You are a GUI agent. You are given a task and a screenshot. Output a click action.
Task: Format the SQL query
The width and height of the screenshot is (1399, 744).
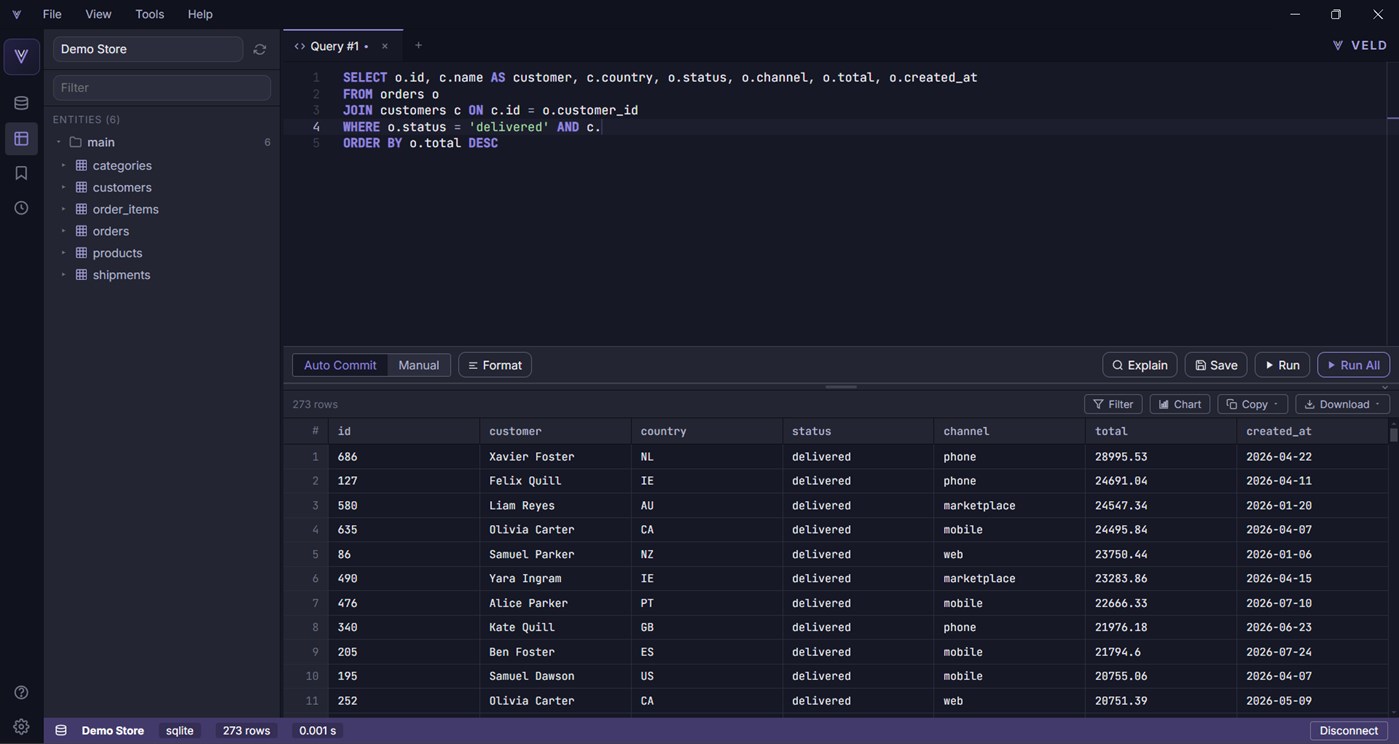click(x=495, y=365)
